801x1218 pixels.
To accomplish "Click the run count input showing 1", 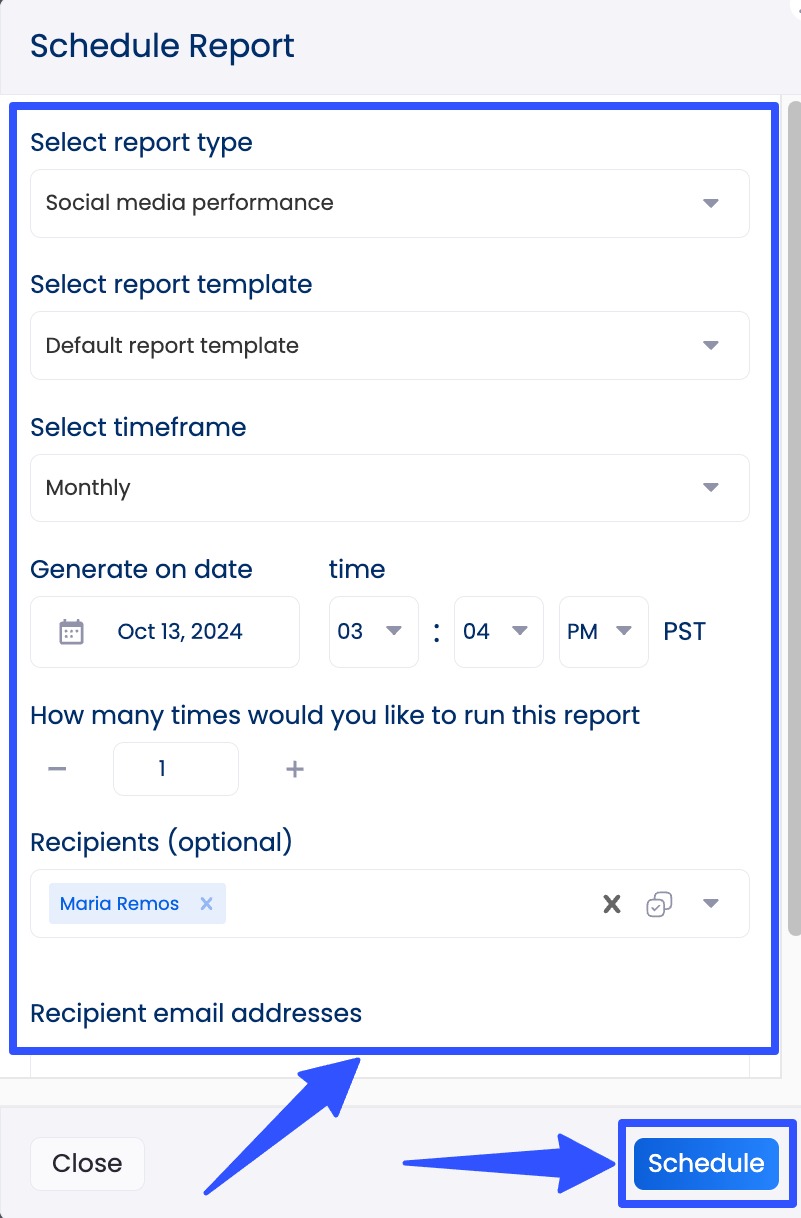I will click(x=176, y=768).
